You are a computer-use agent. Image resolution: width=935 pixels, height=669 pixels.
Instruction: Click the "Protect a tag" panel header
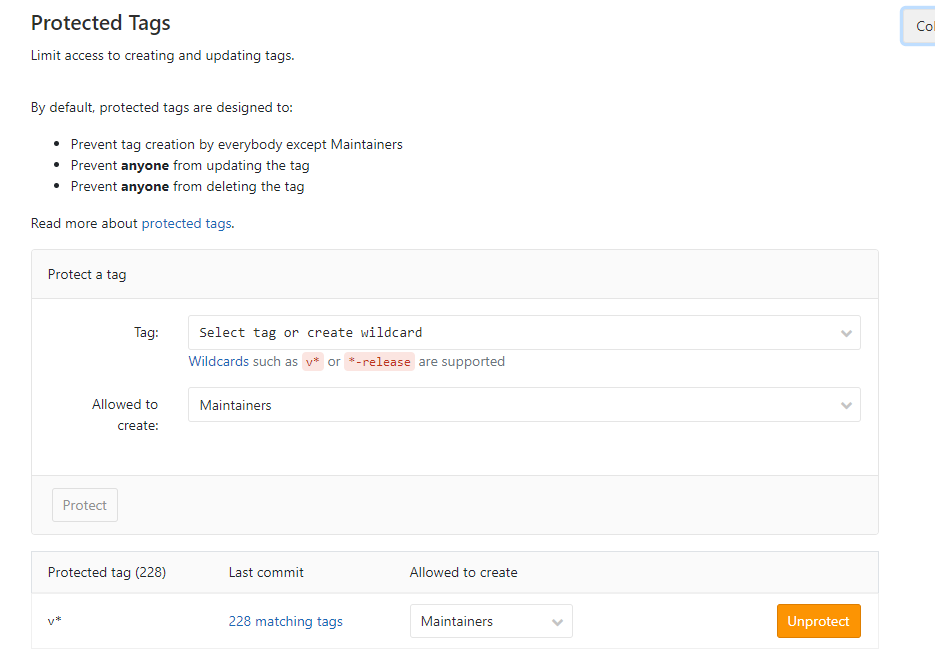coord(87,274)
